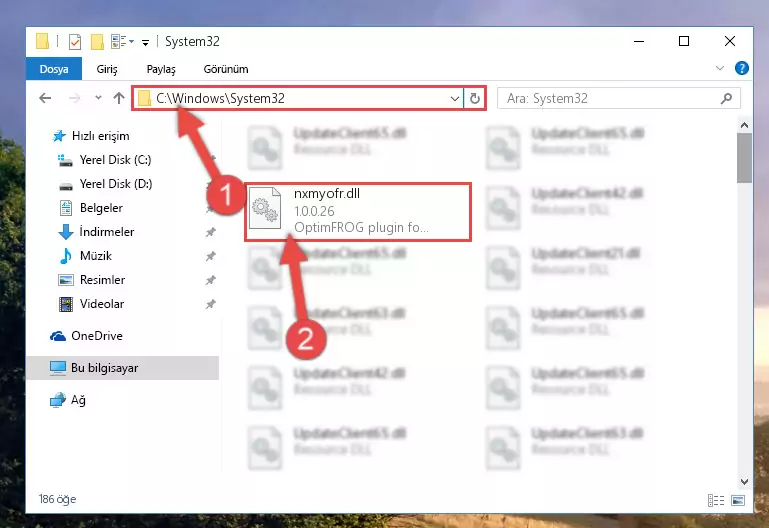Click the scroll down arrow
The image size is (769, 528).
point(744,481)
